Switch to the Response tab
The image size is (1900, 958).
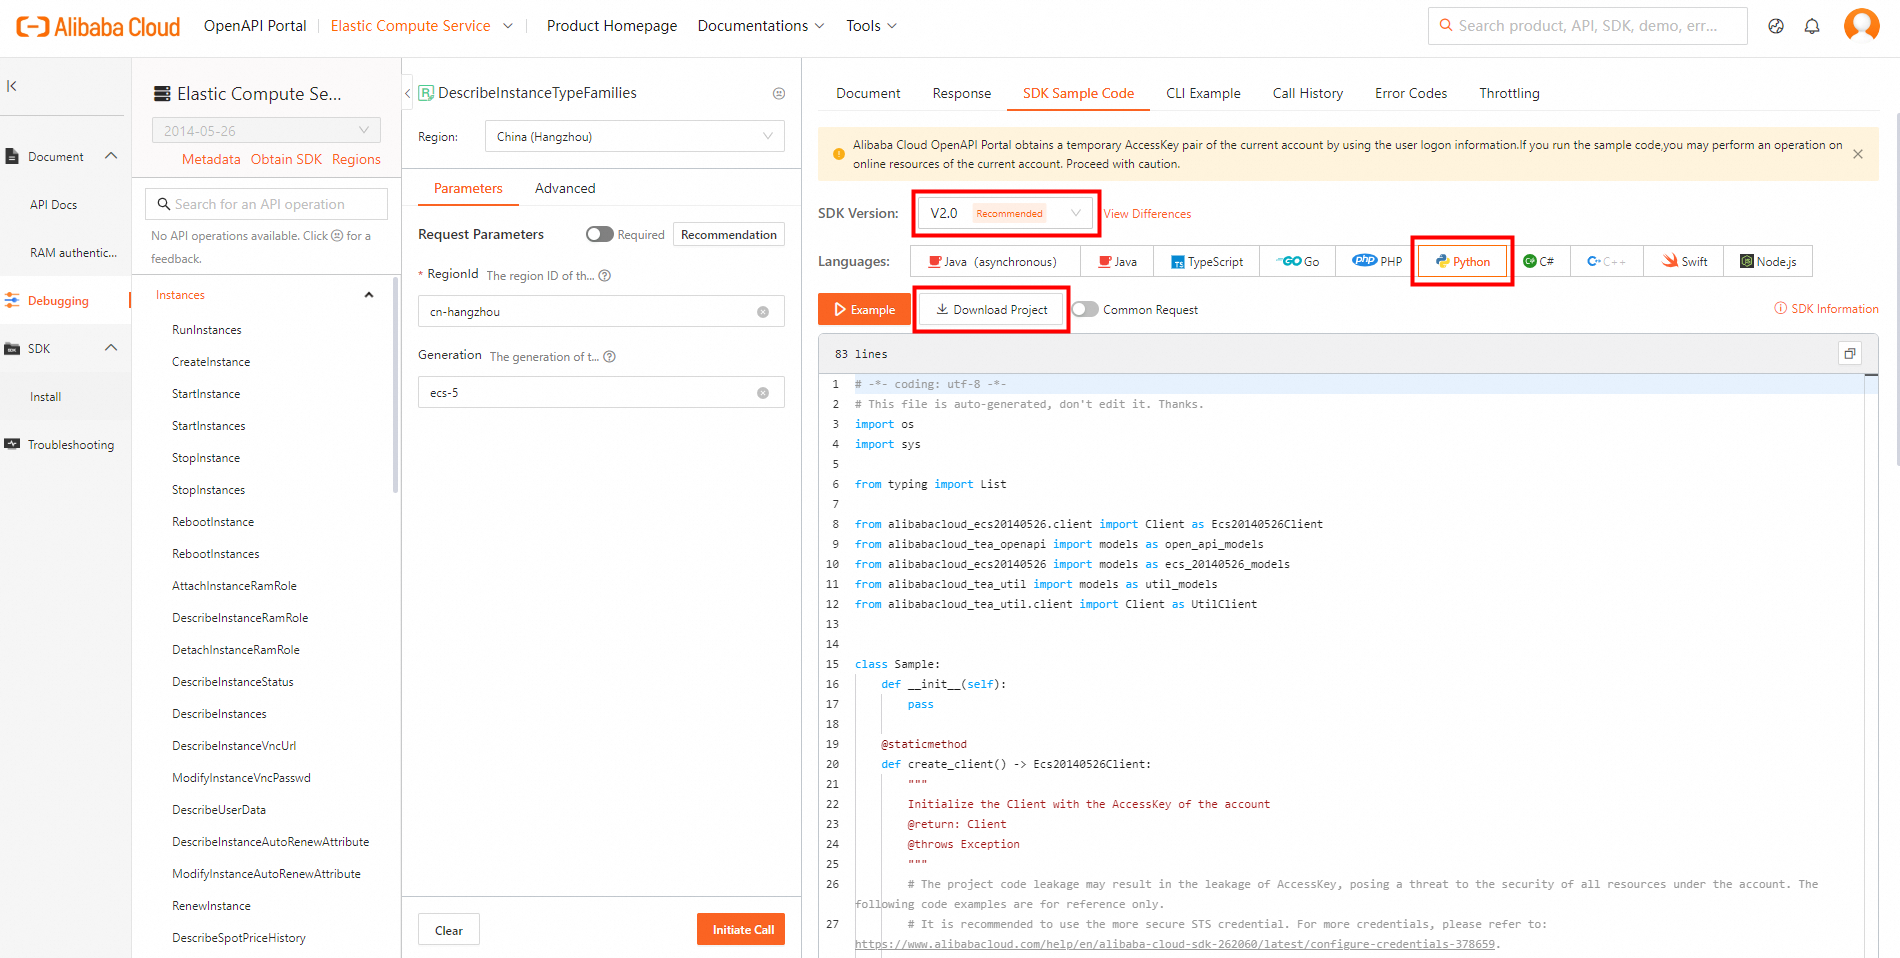click(962, 93)
